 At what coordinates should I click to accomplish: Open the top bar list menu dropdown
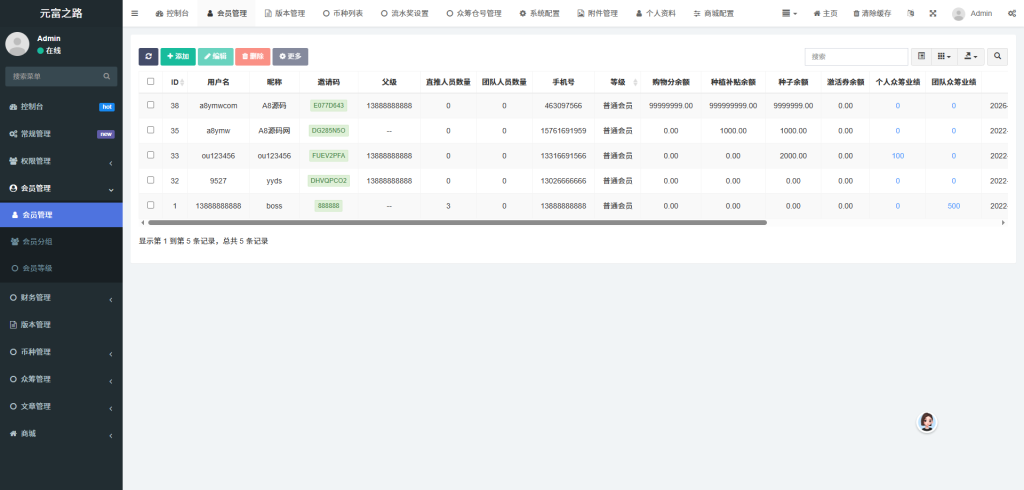790,13
